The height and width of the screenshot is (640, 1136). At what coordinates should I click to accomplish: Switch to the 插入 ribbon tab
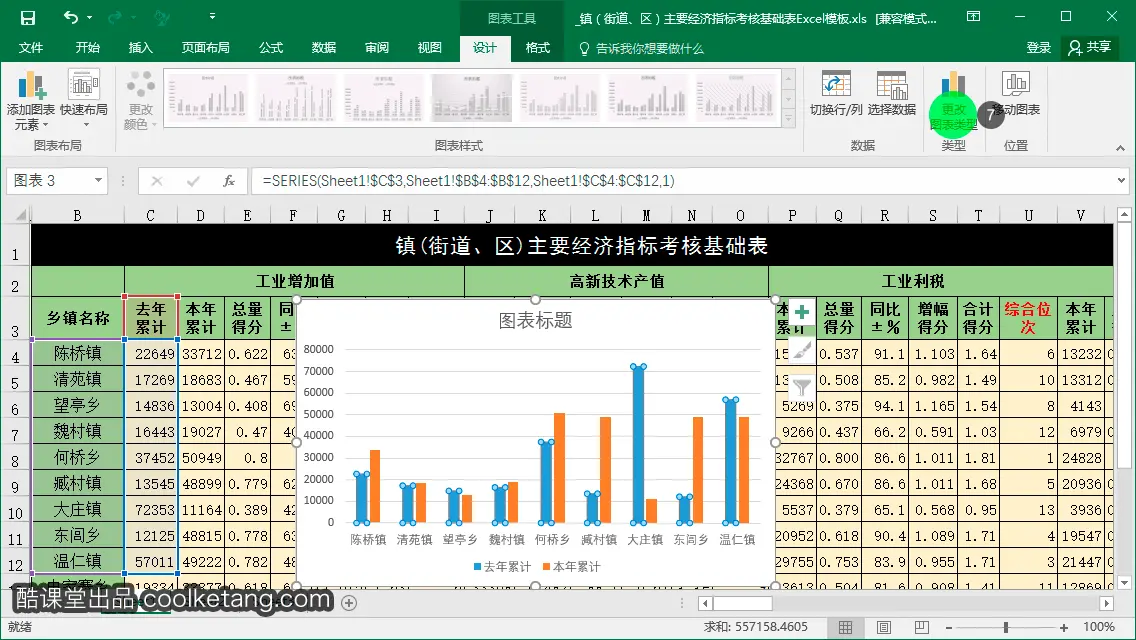[x=140, y=47]
